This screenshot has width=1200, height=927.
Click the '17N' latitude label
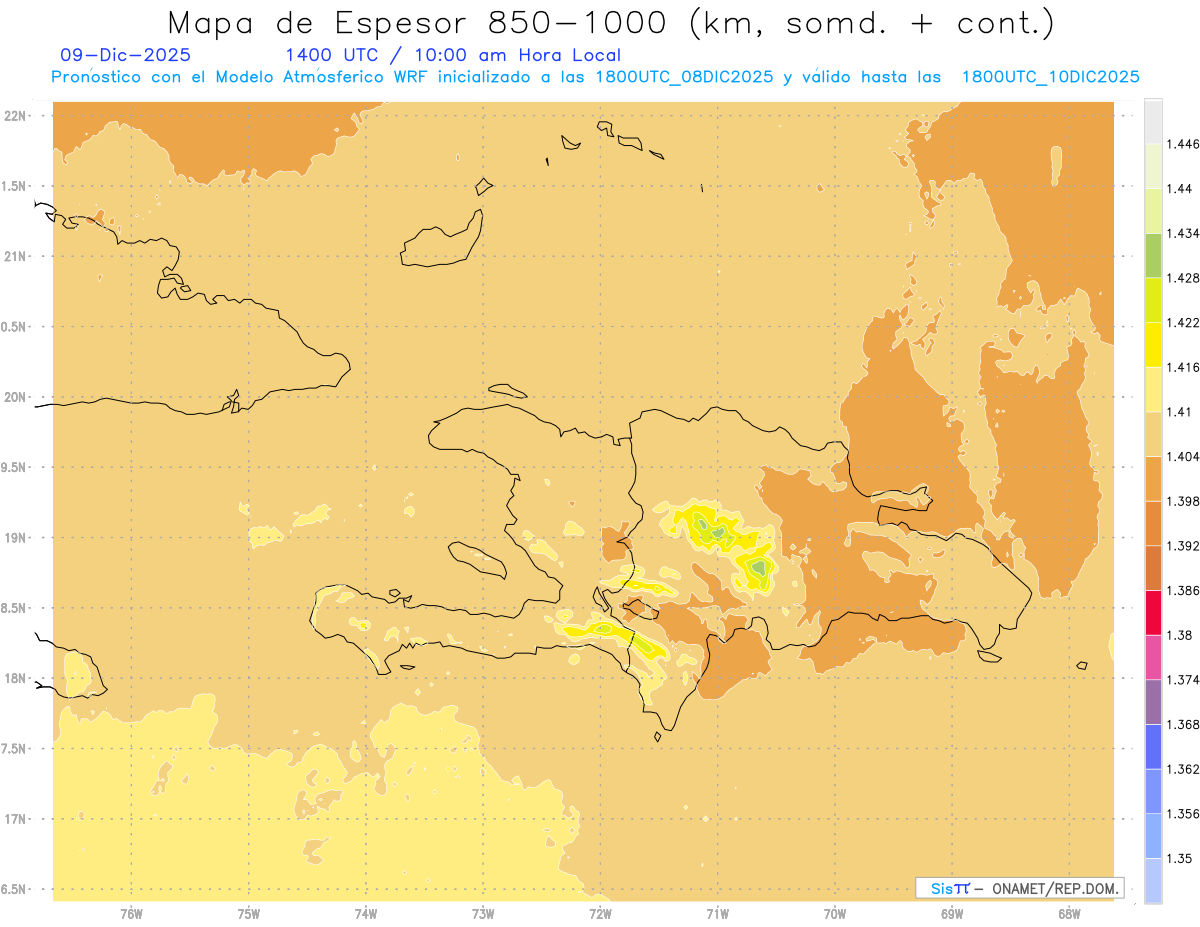click(16, 819)
